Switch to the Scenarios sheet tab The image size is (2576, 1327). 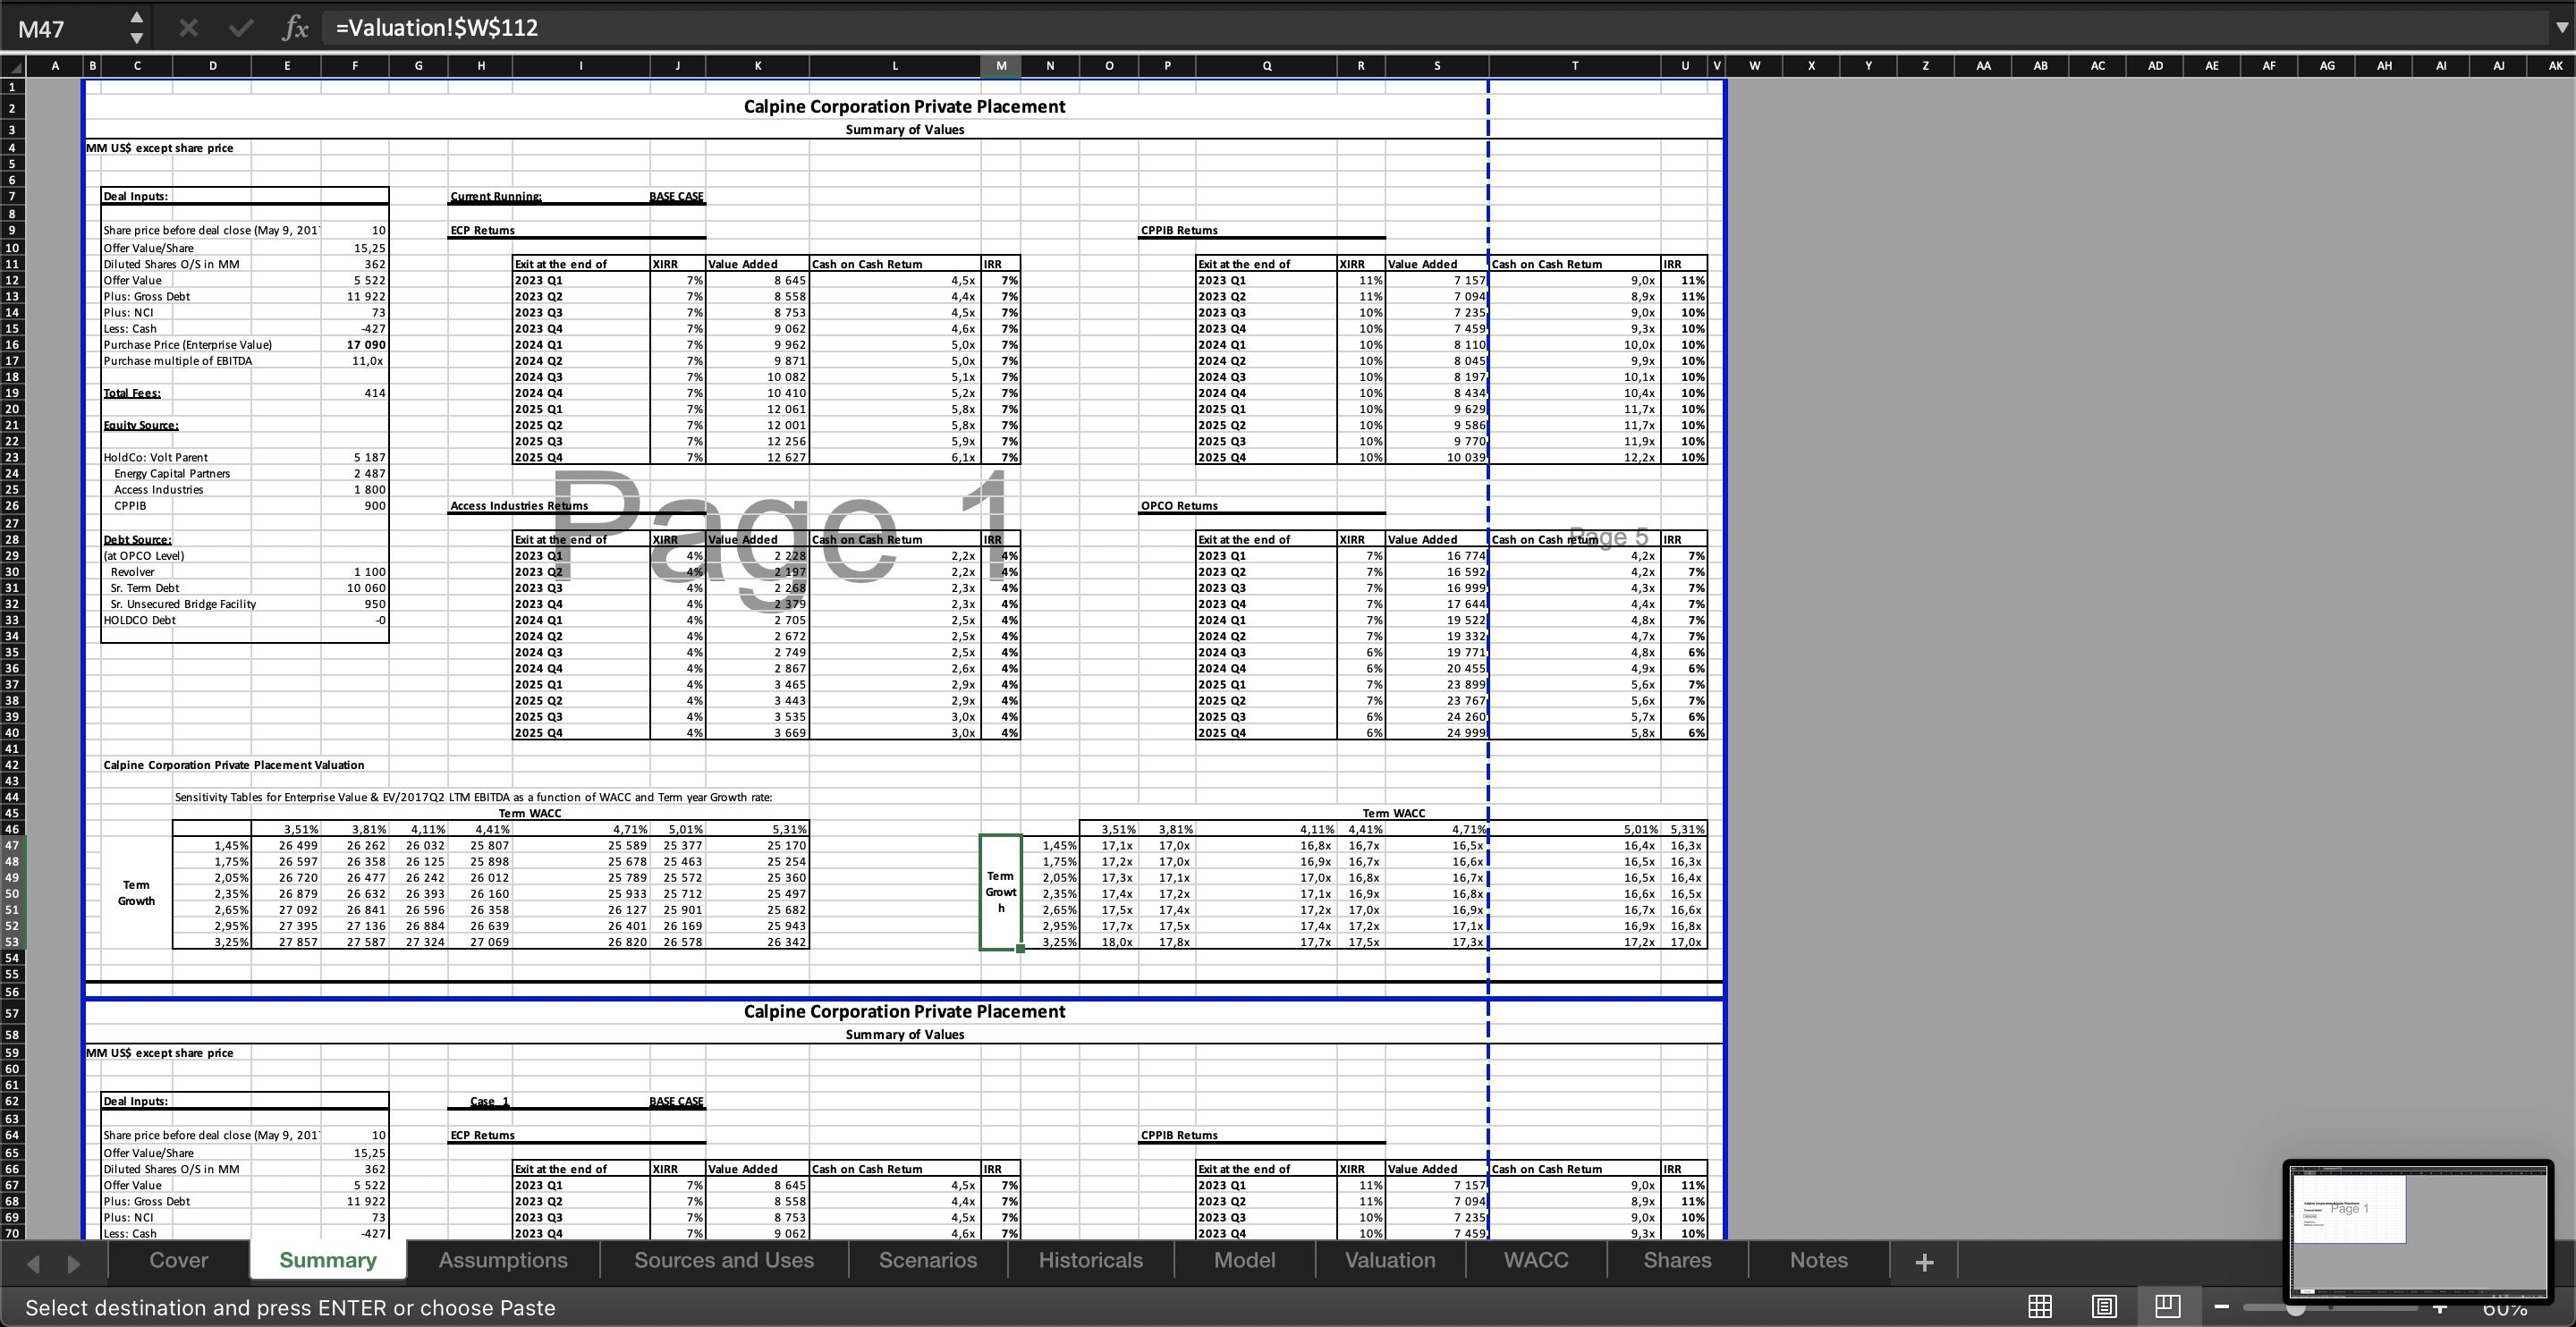coord(928,1260)
